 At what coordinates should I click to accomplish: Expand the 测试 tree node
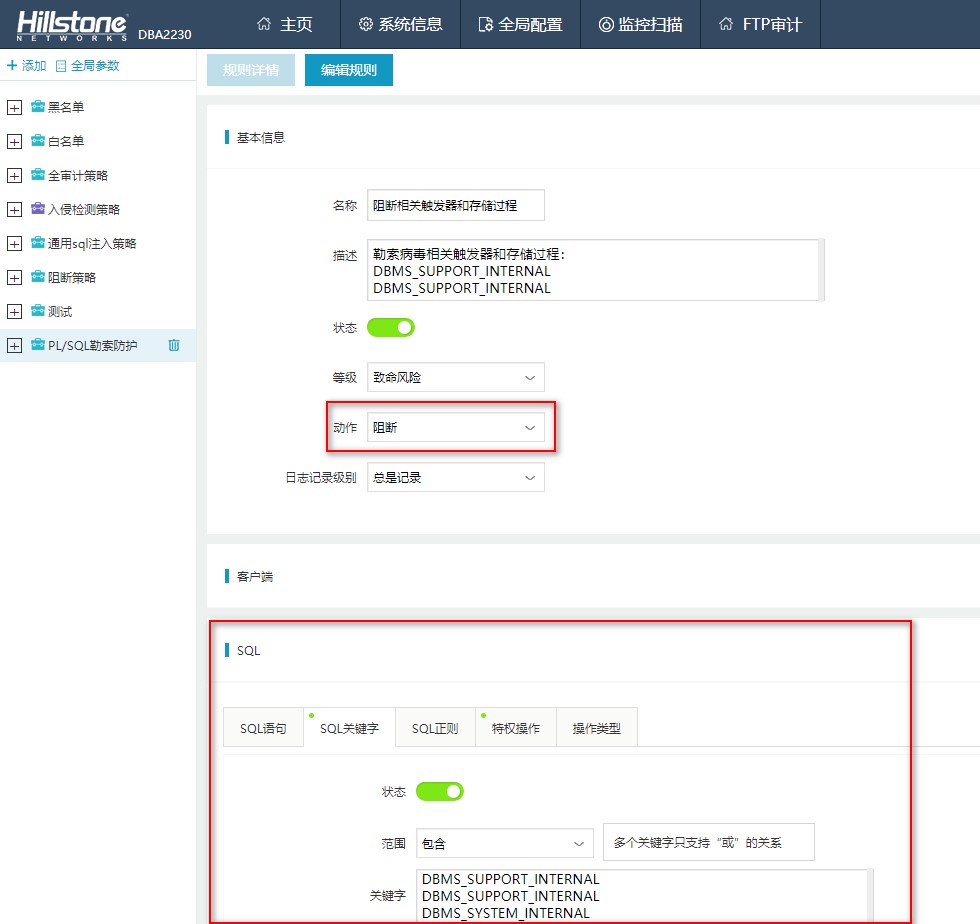coord(14,312)
